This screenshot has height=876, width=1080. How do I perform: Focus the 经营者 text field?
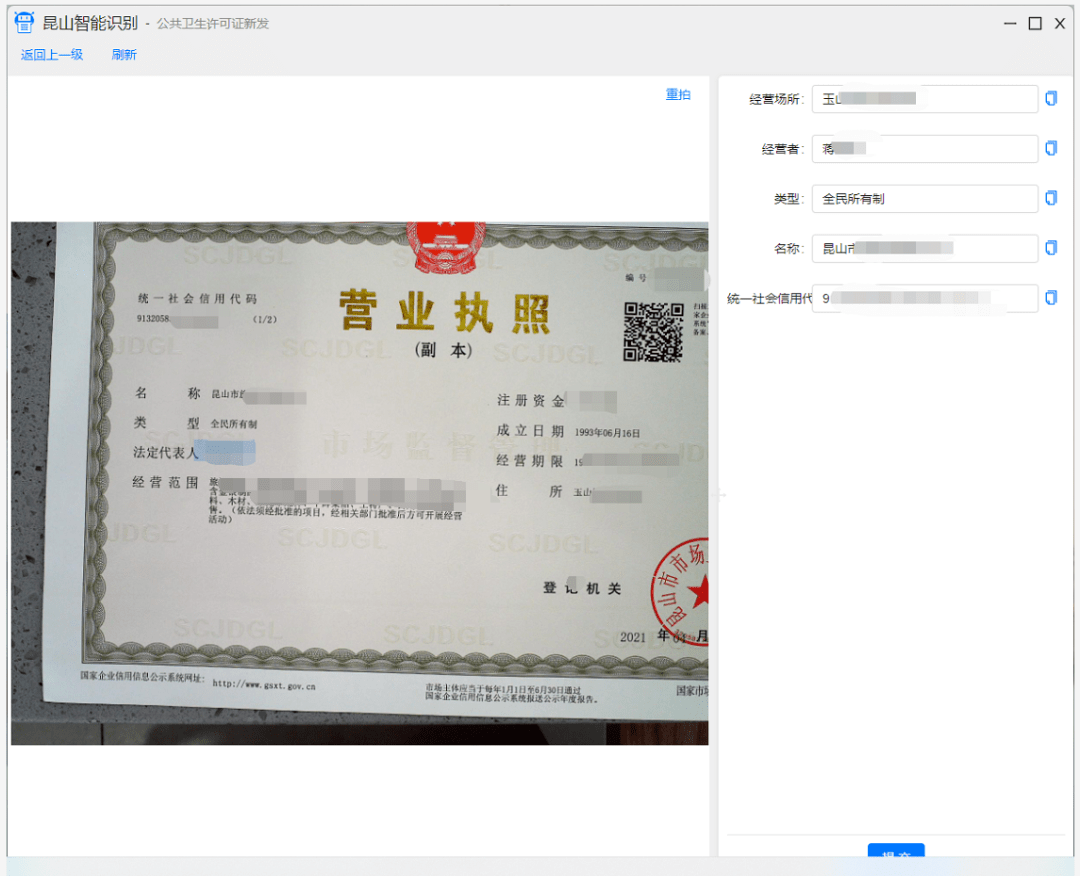924,149
